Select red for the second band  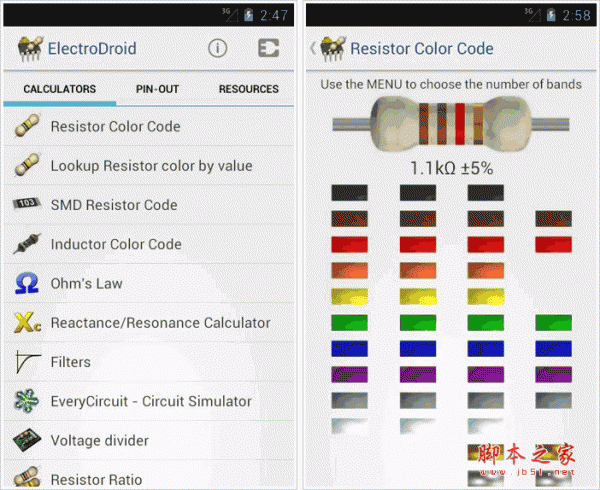pyautogui.click(x=418, y=245)
